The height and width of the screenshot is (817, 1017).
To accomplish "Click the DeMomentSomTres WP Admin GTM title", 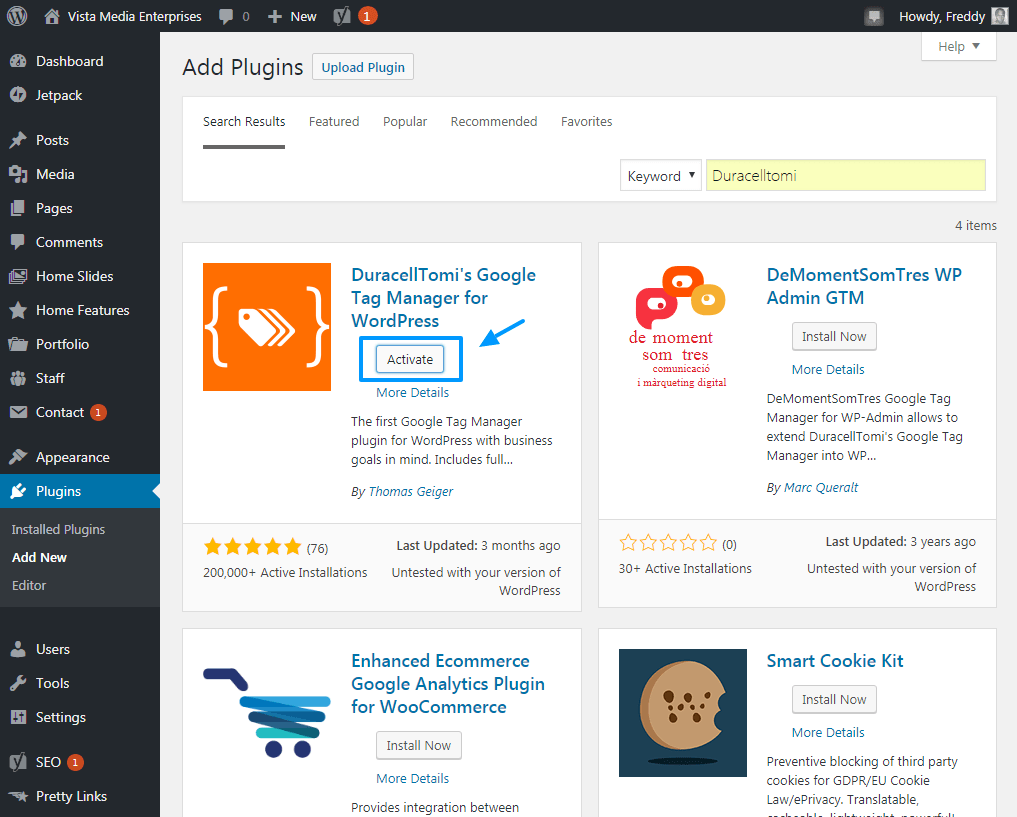I will [x=864, y=286].
